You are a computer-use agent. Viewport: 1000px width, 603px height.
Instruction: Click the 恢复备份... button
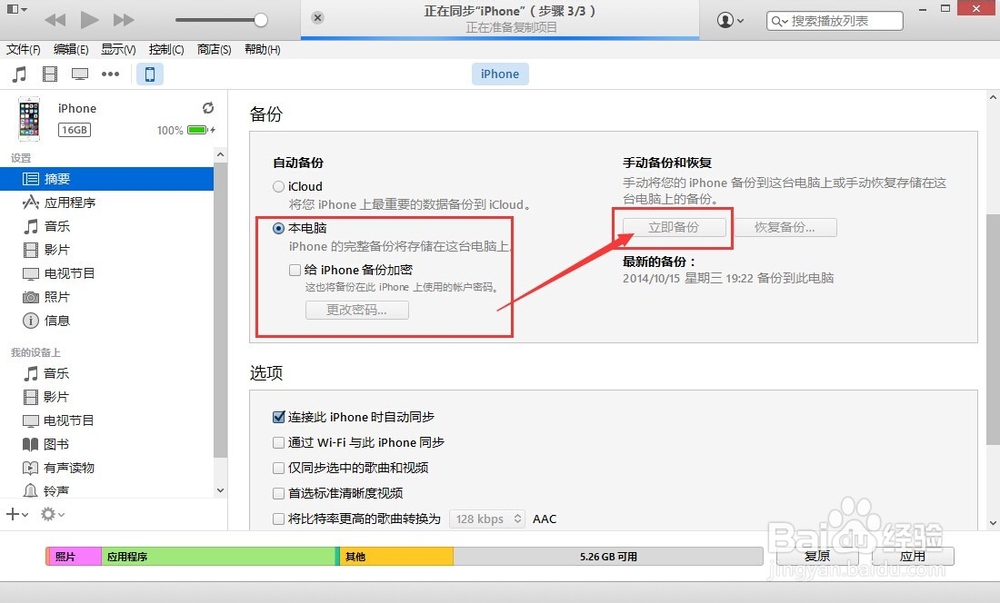pyautogui.click(x=785, y=227)
